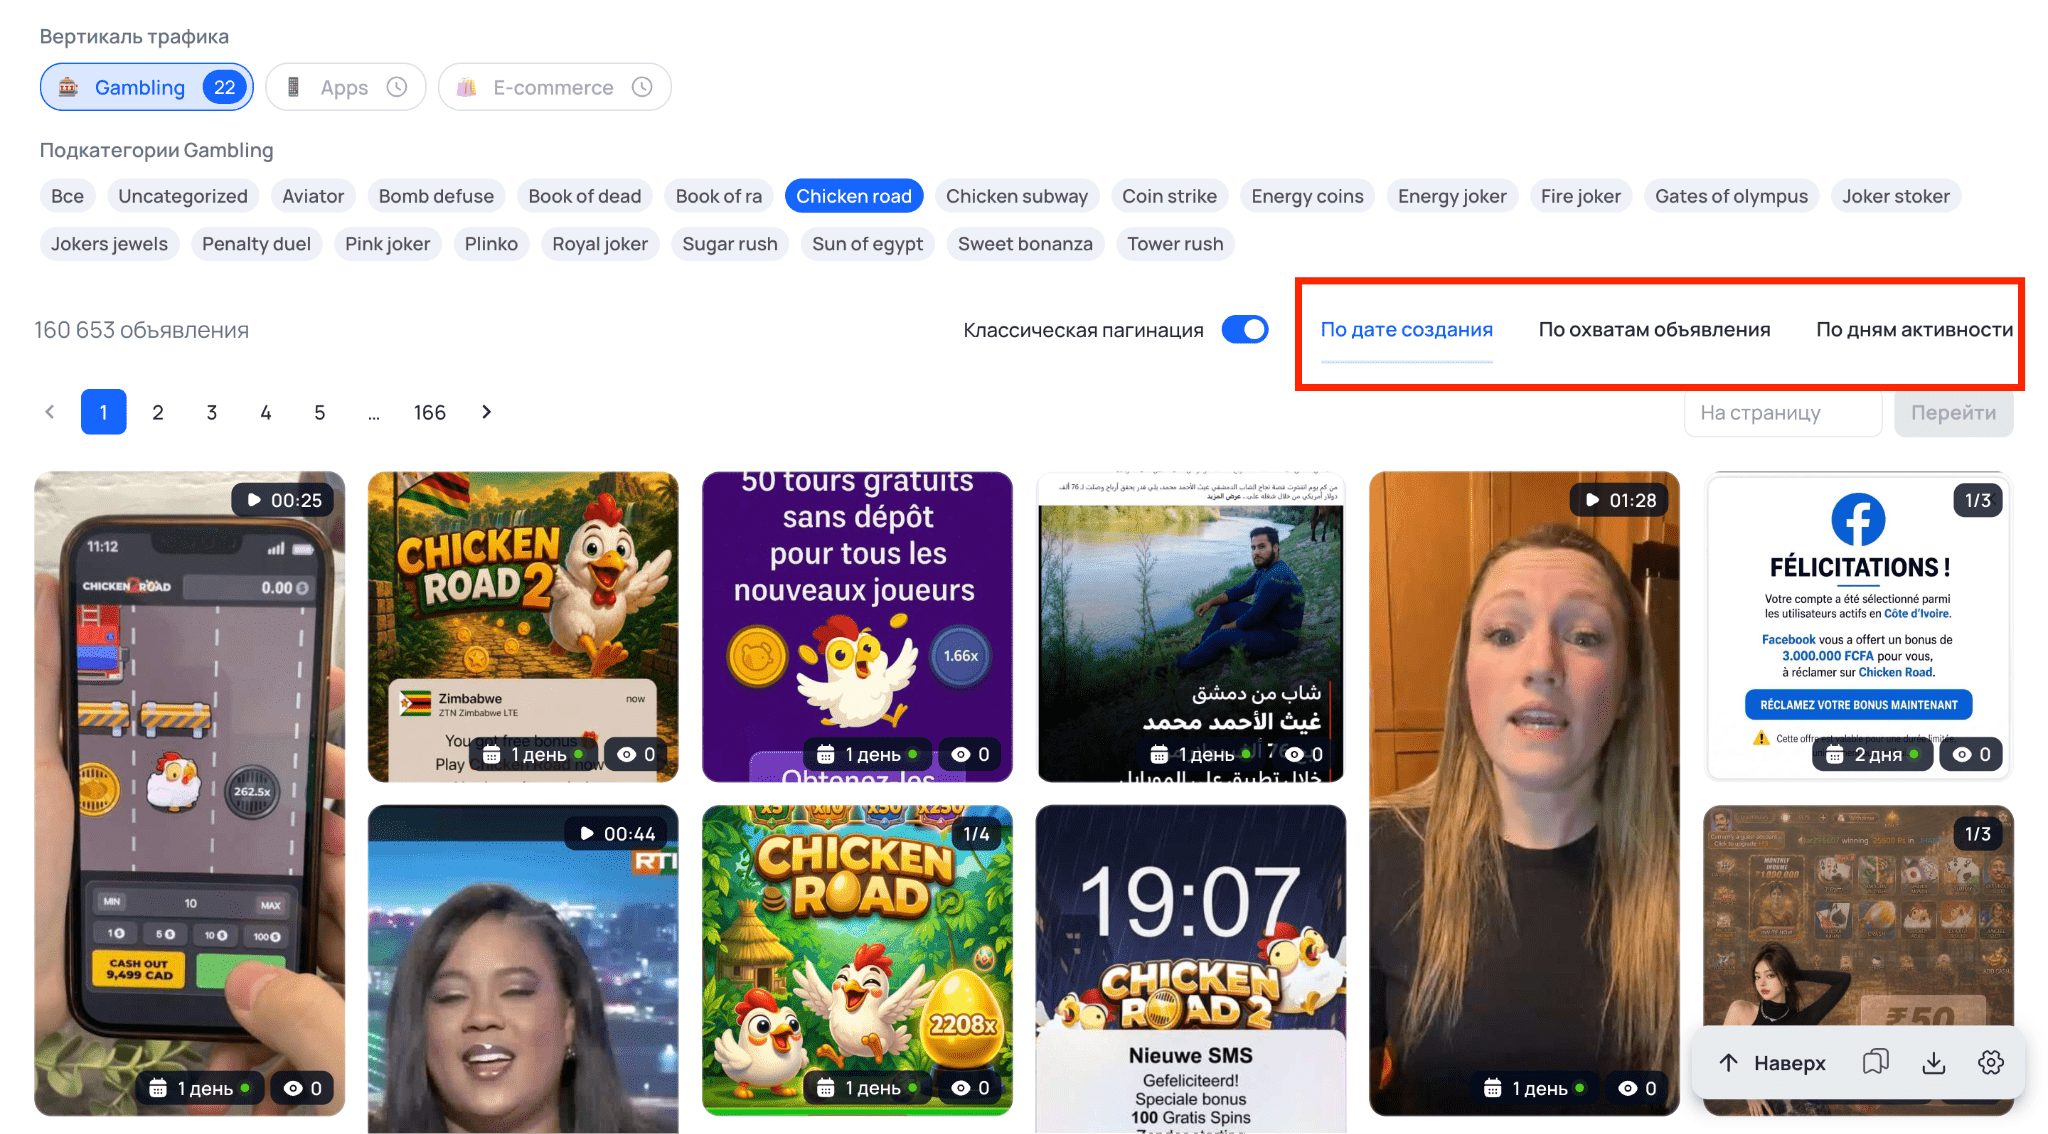Image resolution: width=2048 pixels, height=1134 pixels.
Task: Click the clock icon on the Apps tab
Action: pos(397,87)
